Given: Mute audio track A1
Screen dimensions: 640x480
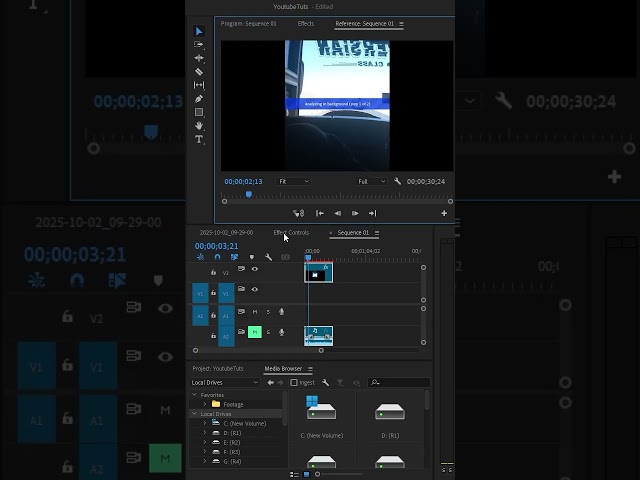Looking at the screenshot, I should (x=255, y=312).
